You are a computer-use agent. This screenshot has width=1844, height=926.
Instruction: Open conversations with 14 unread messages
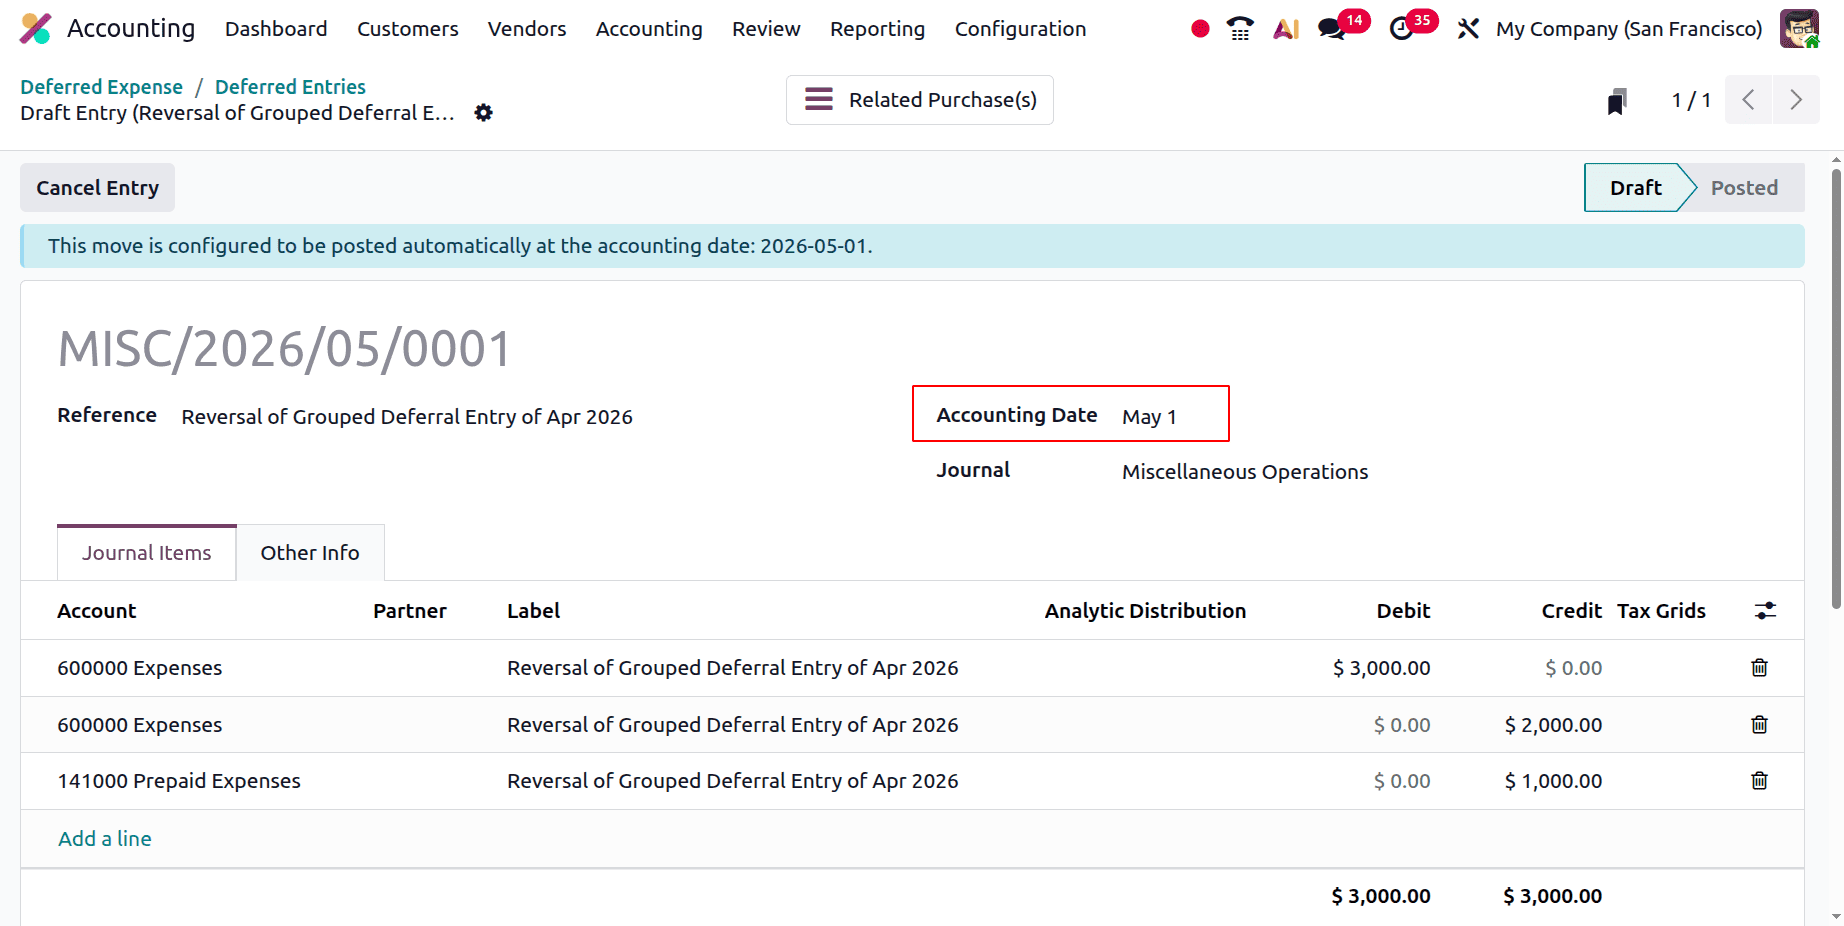pyautogui.click(x=1342, y=26)
